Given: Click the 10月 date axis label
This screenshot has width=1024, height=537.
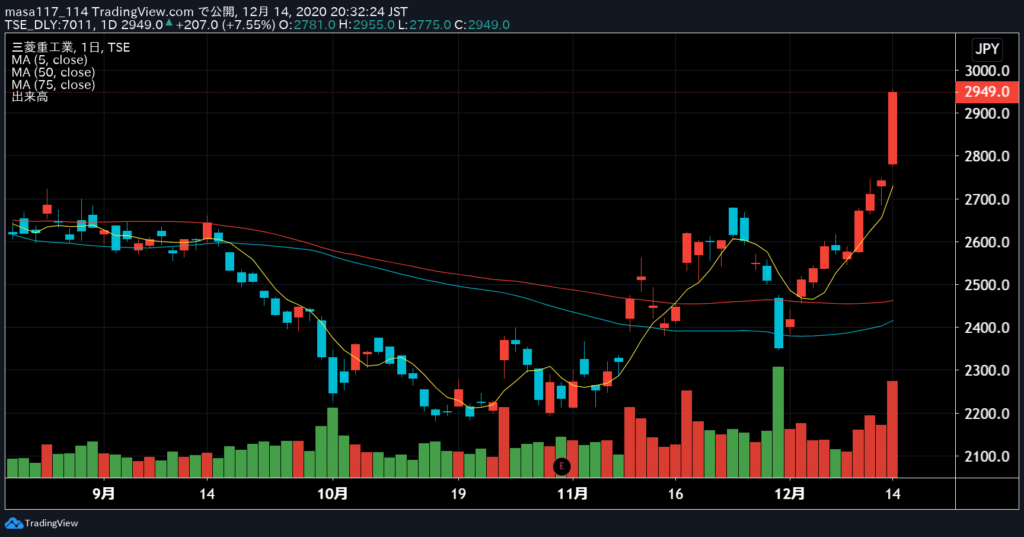Looking at the screenshot, I should pos(332,494).
